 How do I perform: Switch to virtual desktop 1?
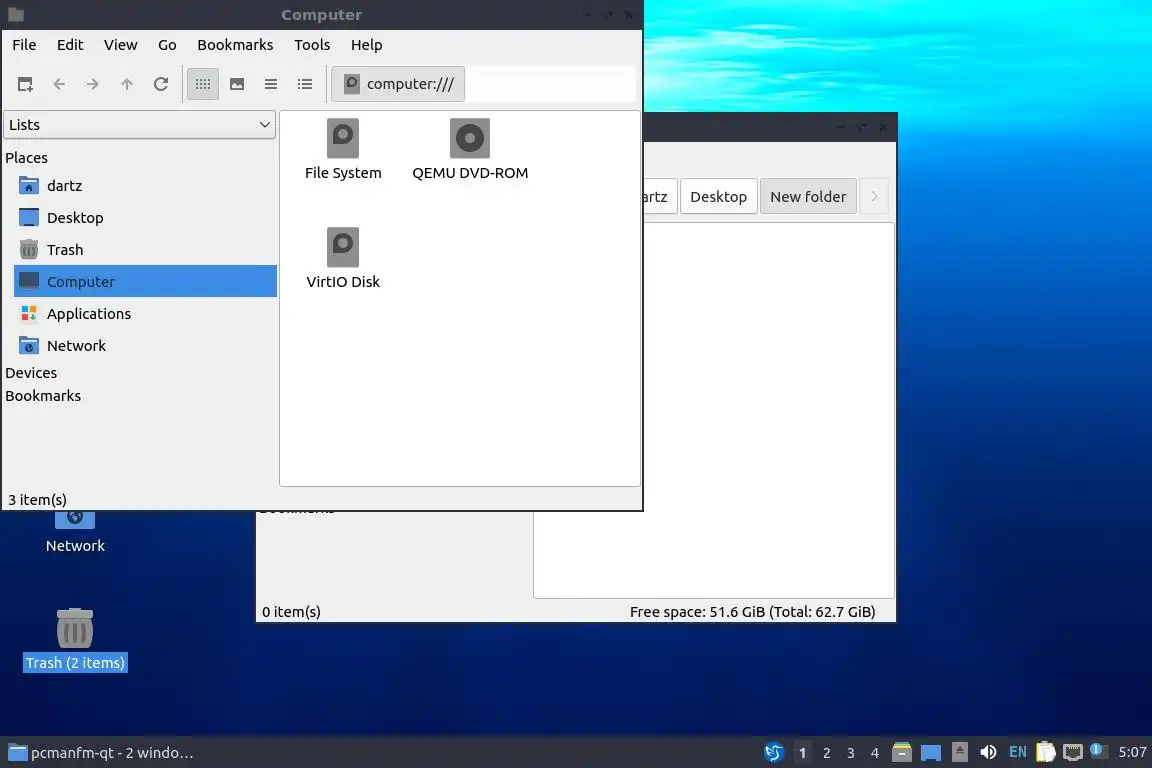coord(802,753)
